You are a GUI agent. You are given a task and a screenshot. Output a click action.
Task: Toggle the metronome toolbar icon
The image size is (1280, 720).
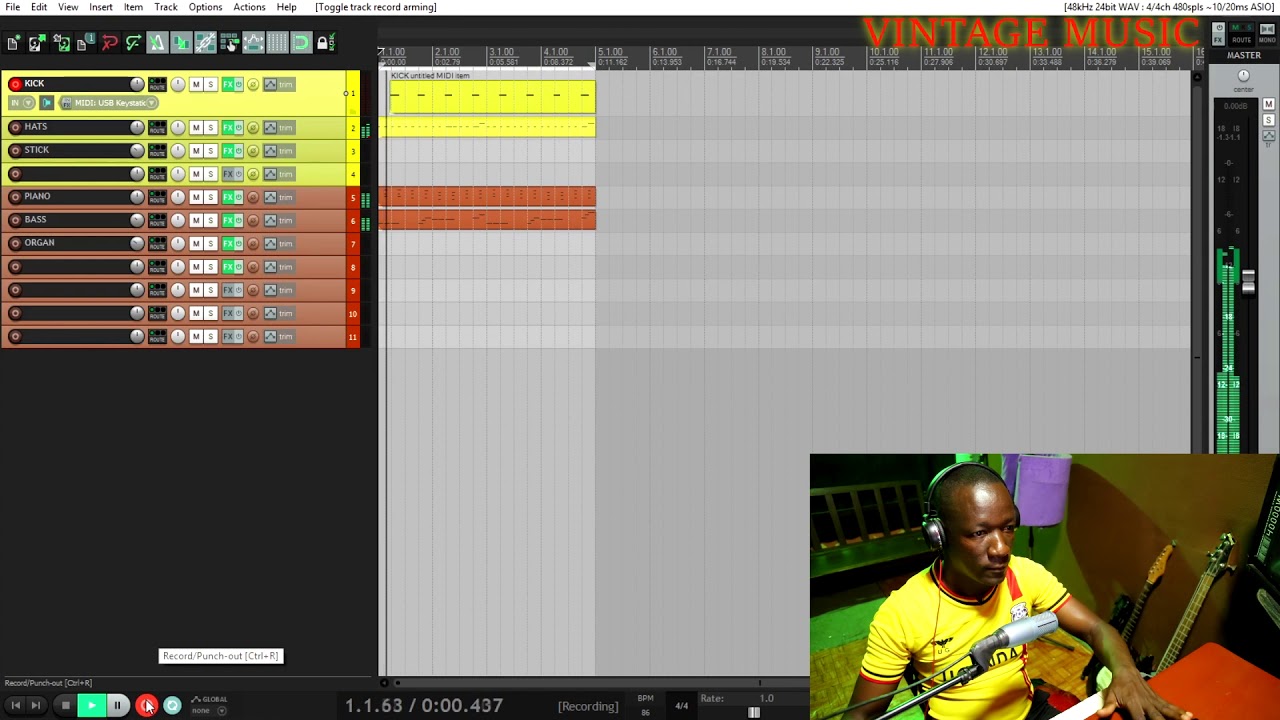157,43
